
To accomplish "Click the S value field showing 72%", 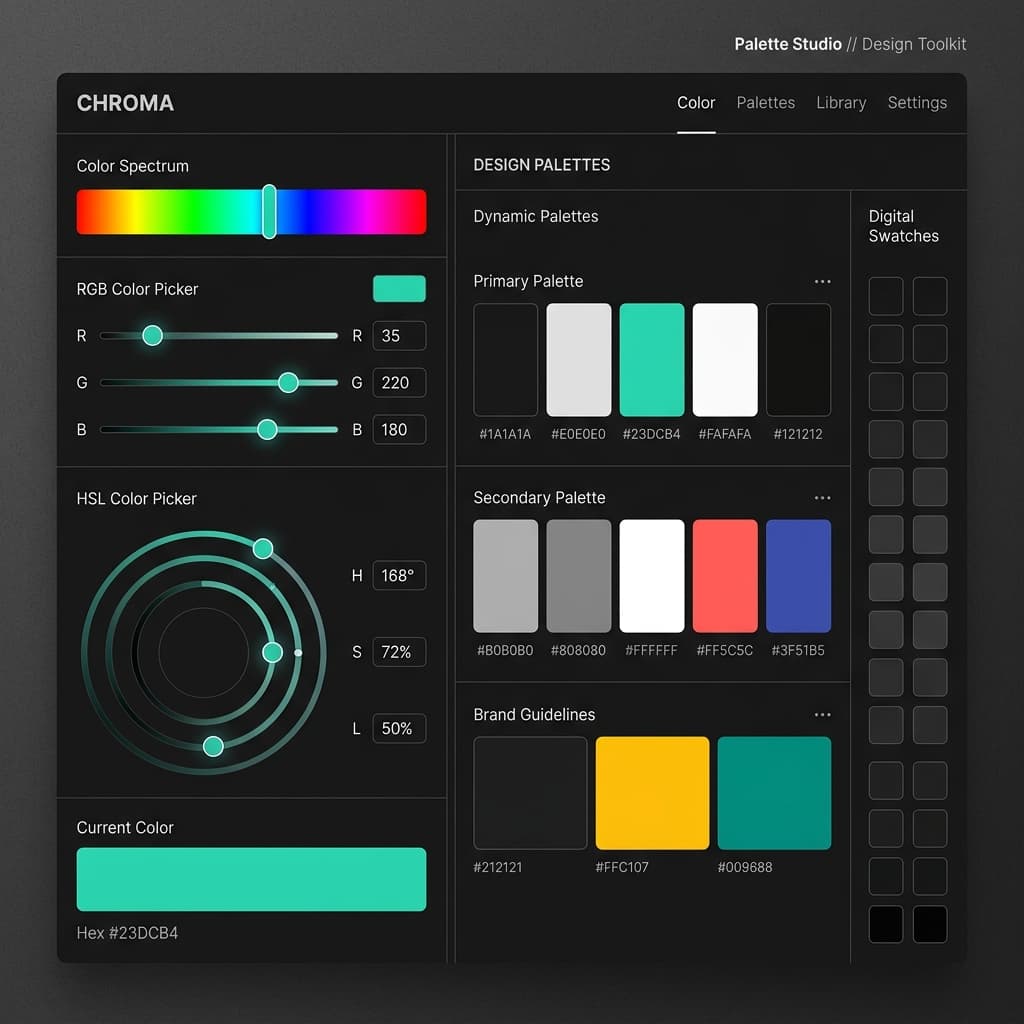I will tap(399, 652).
